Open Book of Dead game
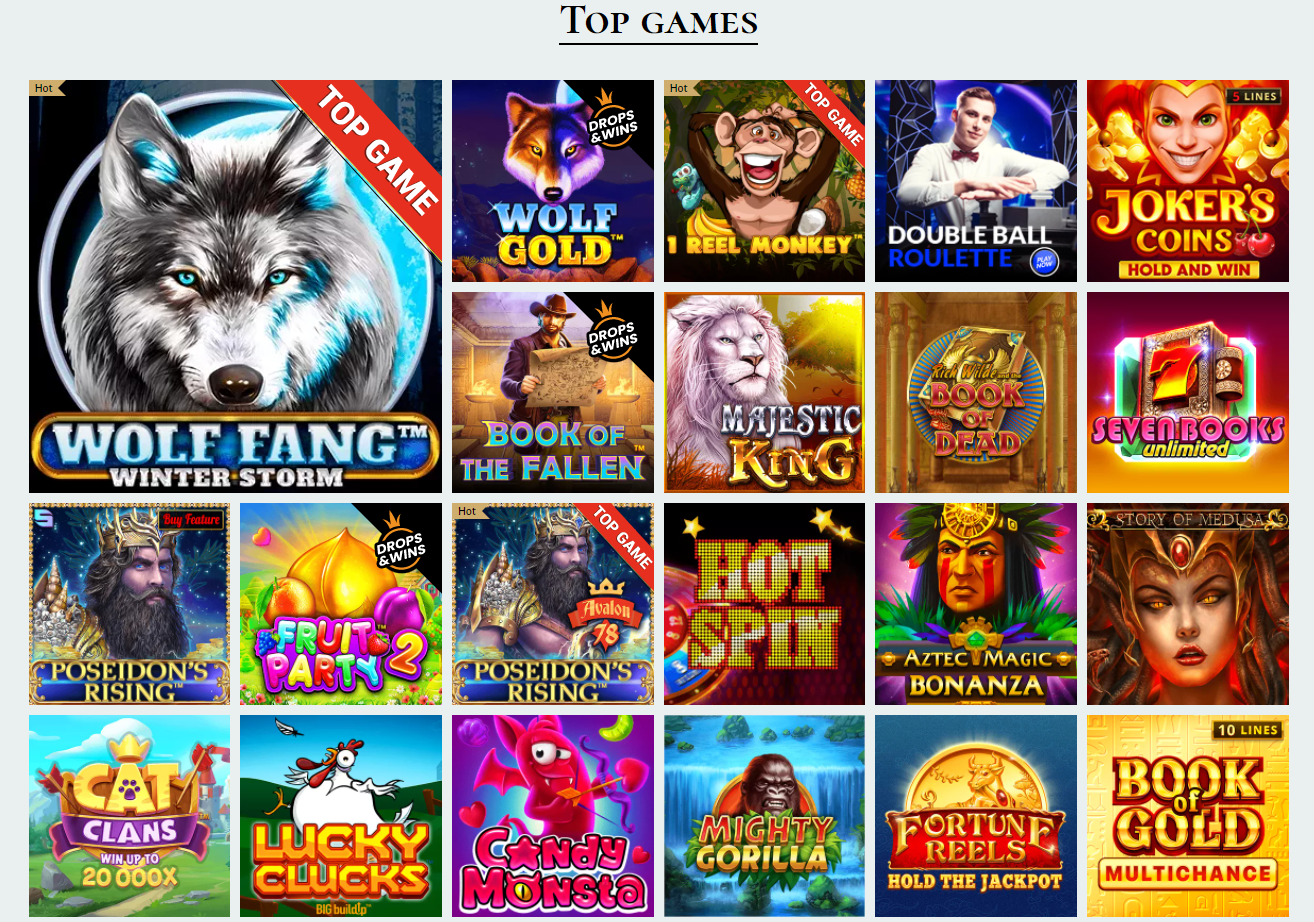The width and height of the screenshot is (1314, 922). (976, 392)
